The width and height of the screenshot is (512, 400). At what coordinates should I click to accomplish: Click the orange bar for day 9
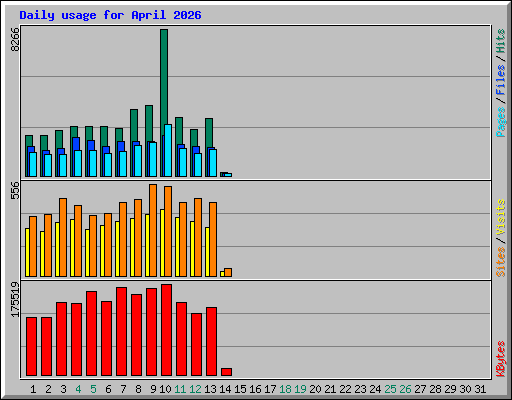pyautogui.click(x=153, y=231)
